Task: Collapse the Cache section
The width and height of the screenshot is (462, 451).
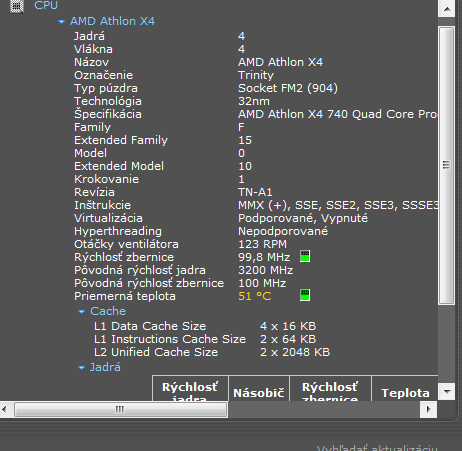Action: point(81,312)
